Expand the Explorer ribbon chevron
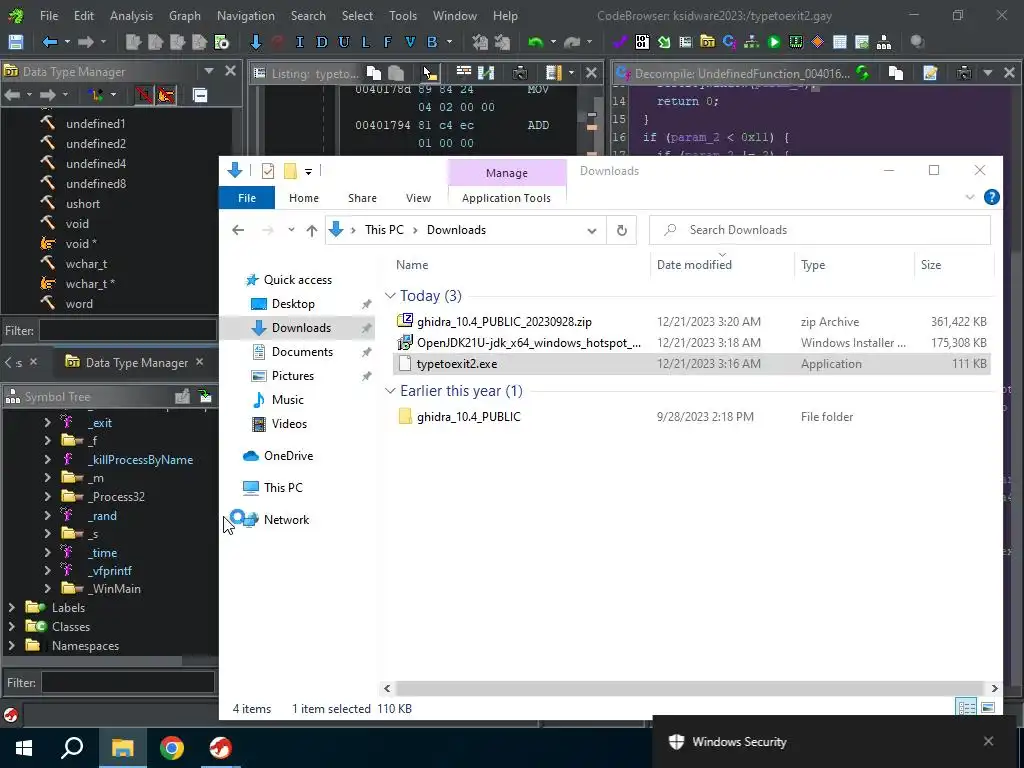The height and width of the screenshot is (768, 1024). (x=970, y=197)
